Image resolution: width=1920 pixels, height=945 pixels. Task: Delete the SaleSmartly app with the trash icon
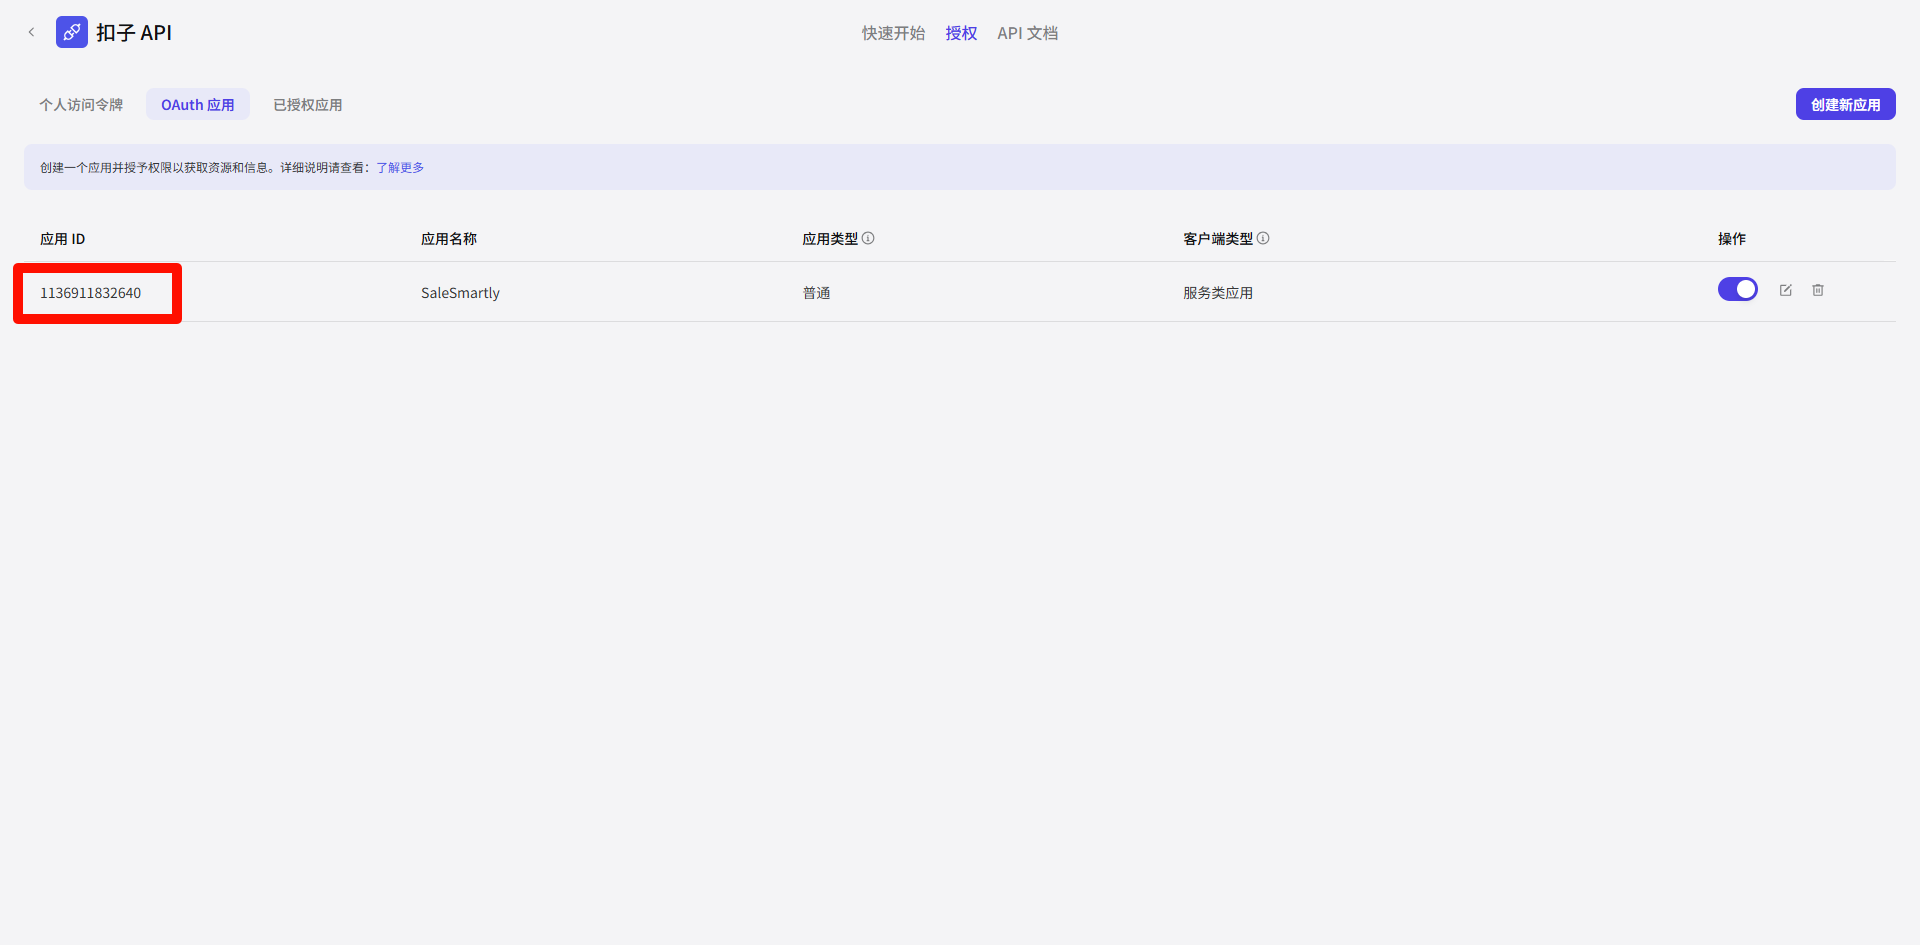coord(1818,290)
